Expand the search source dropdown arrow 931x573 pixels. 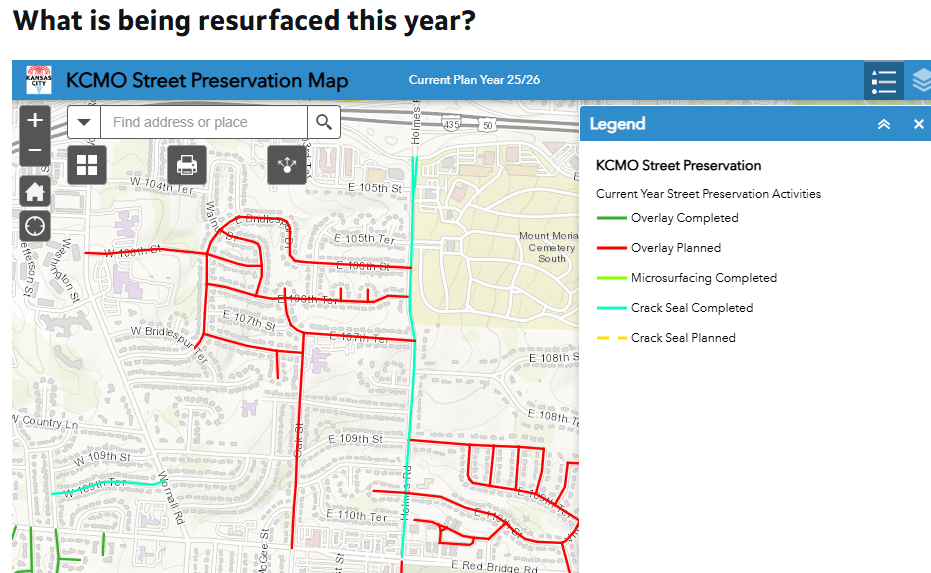(x=84, y=122)
